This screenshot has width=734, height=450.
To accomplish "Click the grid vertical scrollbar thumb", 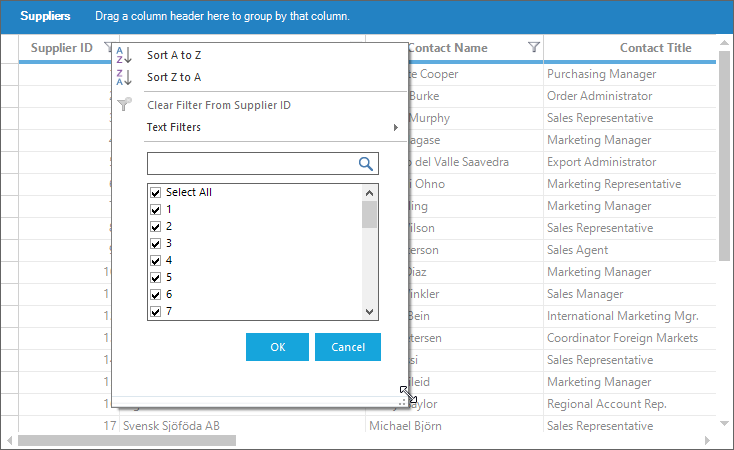I will click(x=724, y=155).
